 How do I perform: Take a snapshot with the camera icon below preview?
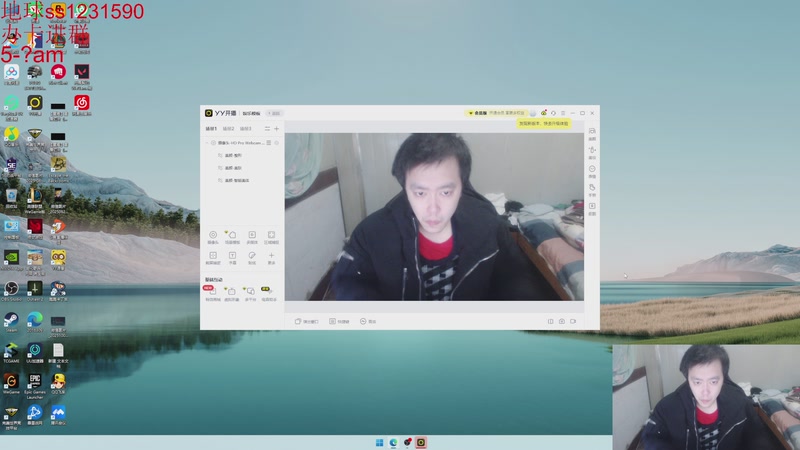tap(562, 321)
